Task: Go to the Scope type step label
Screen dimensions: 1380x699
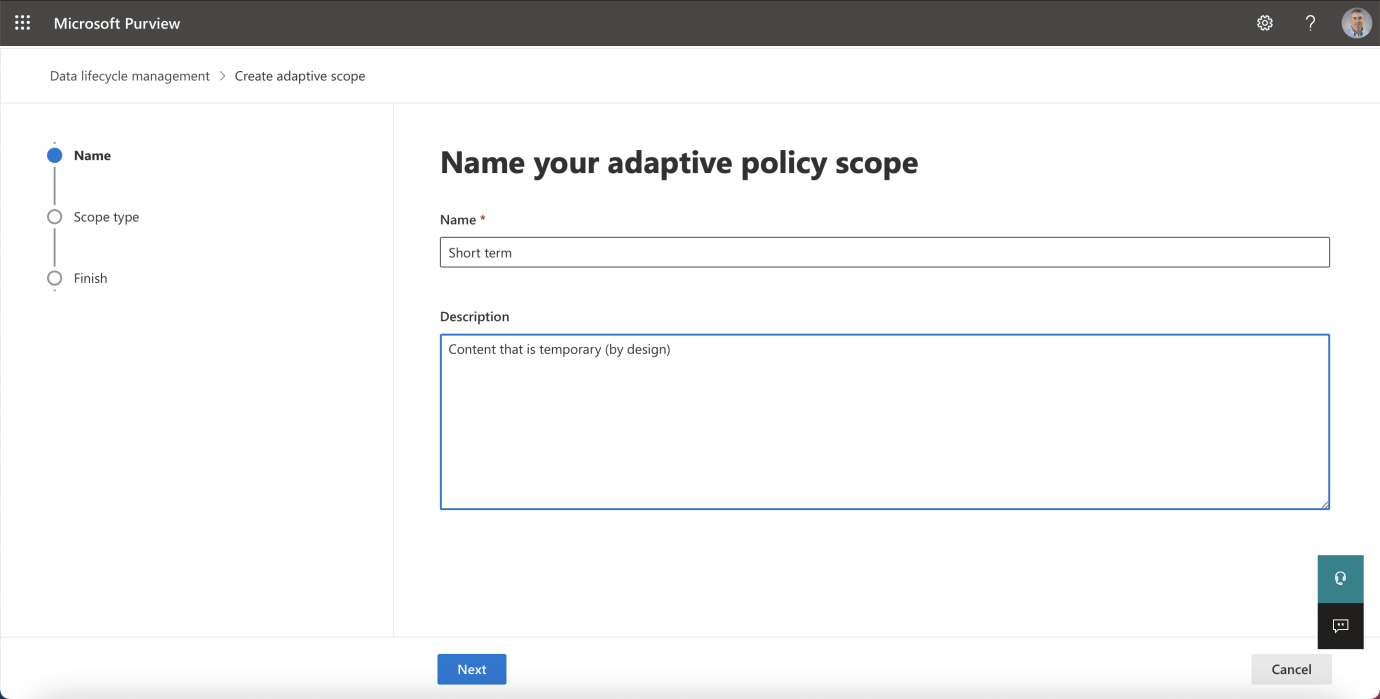Action: tap(106, 217)
